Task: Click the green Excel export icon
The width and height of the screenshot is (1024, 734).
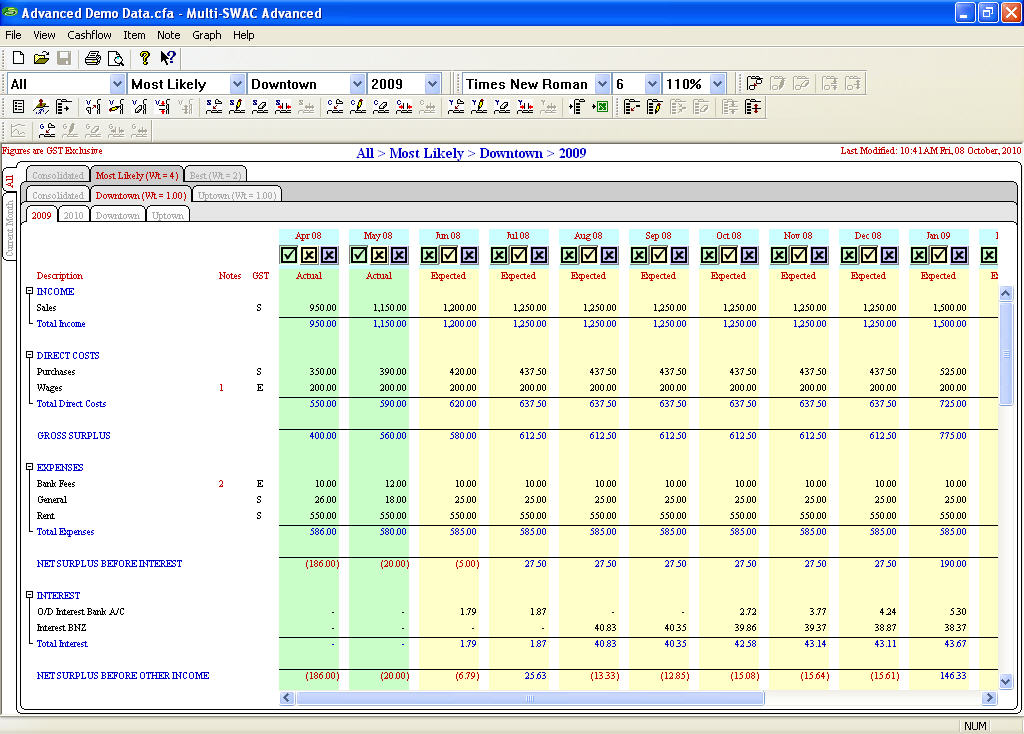Action: [600, 107]
